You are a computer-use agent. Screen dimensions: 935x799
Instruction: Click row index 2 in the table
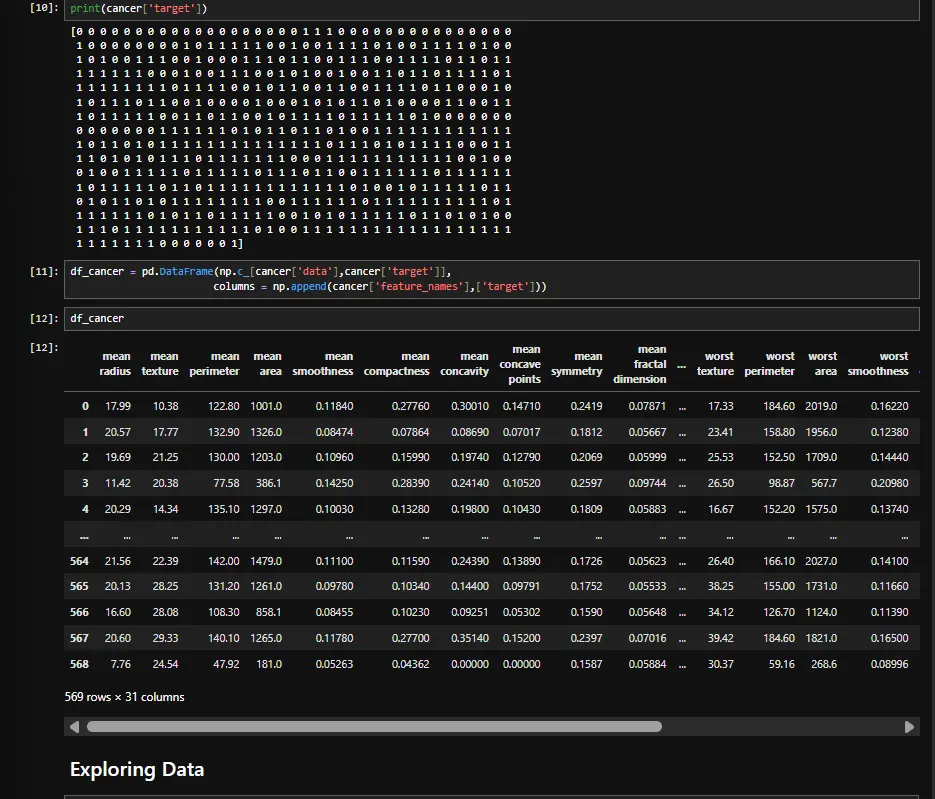[85, 457]
